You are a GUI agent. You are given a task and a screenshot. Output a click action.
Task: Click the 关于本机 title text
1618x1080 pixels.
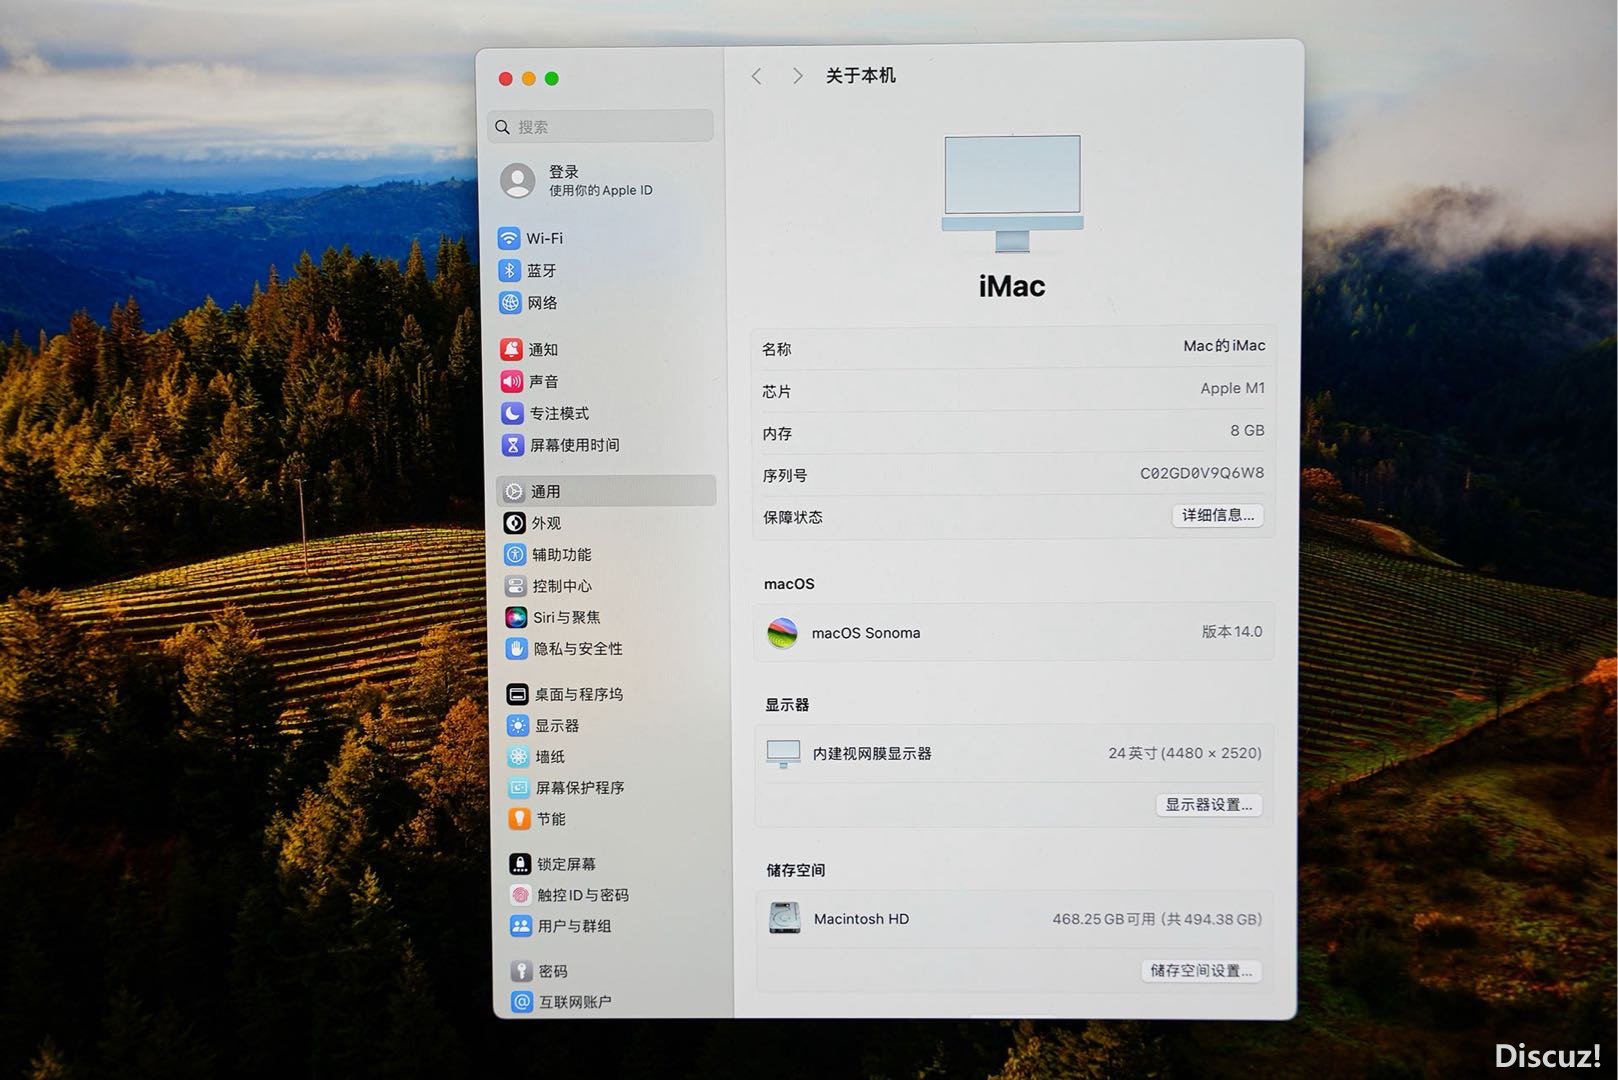coord(860,76)
